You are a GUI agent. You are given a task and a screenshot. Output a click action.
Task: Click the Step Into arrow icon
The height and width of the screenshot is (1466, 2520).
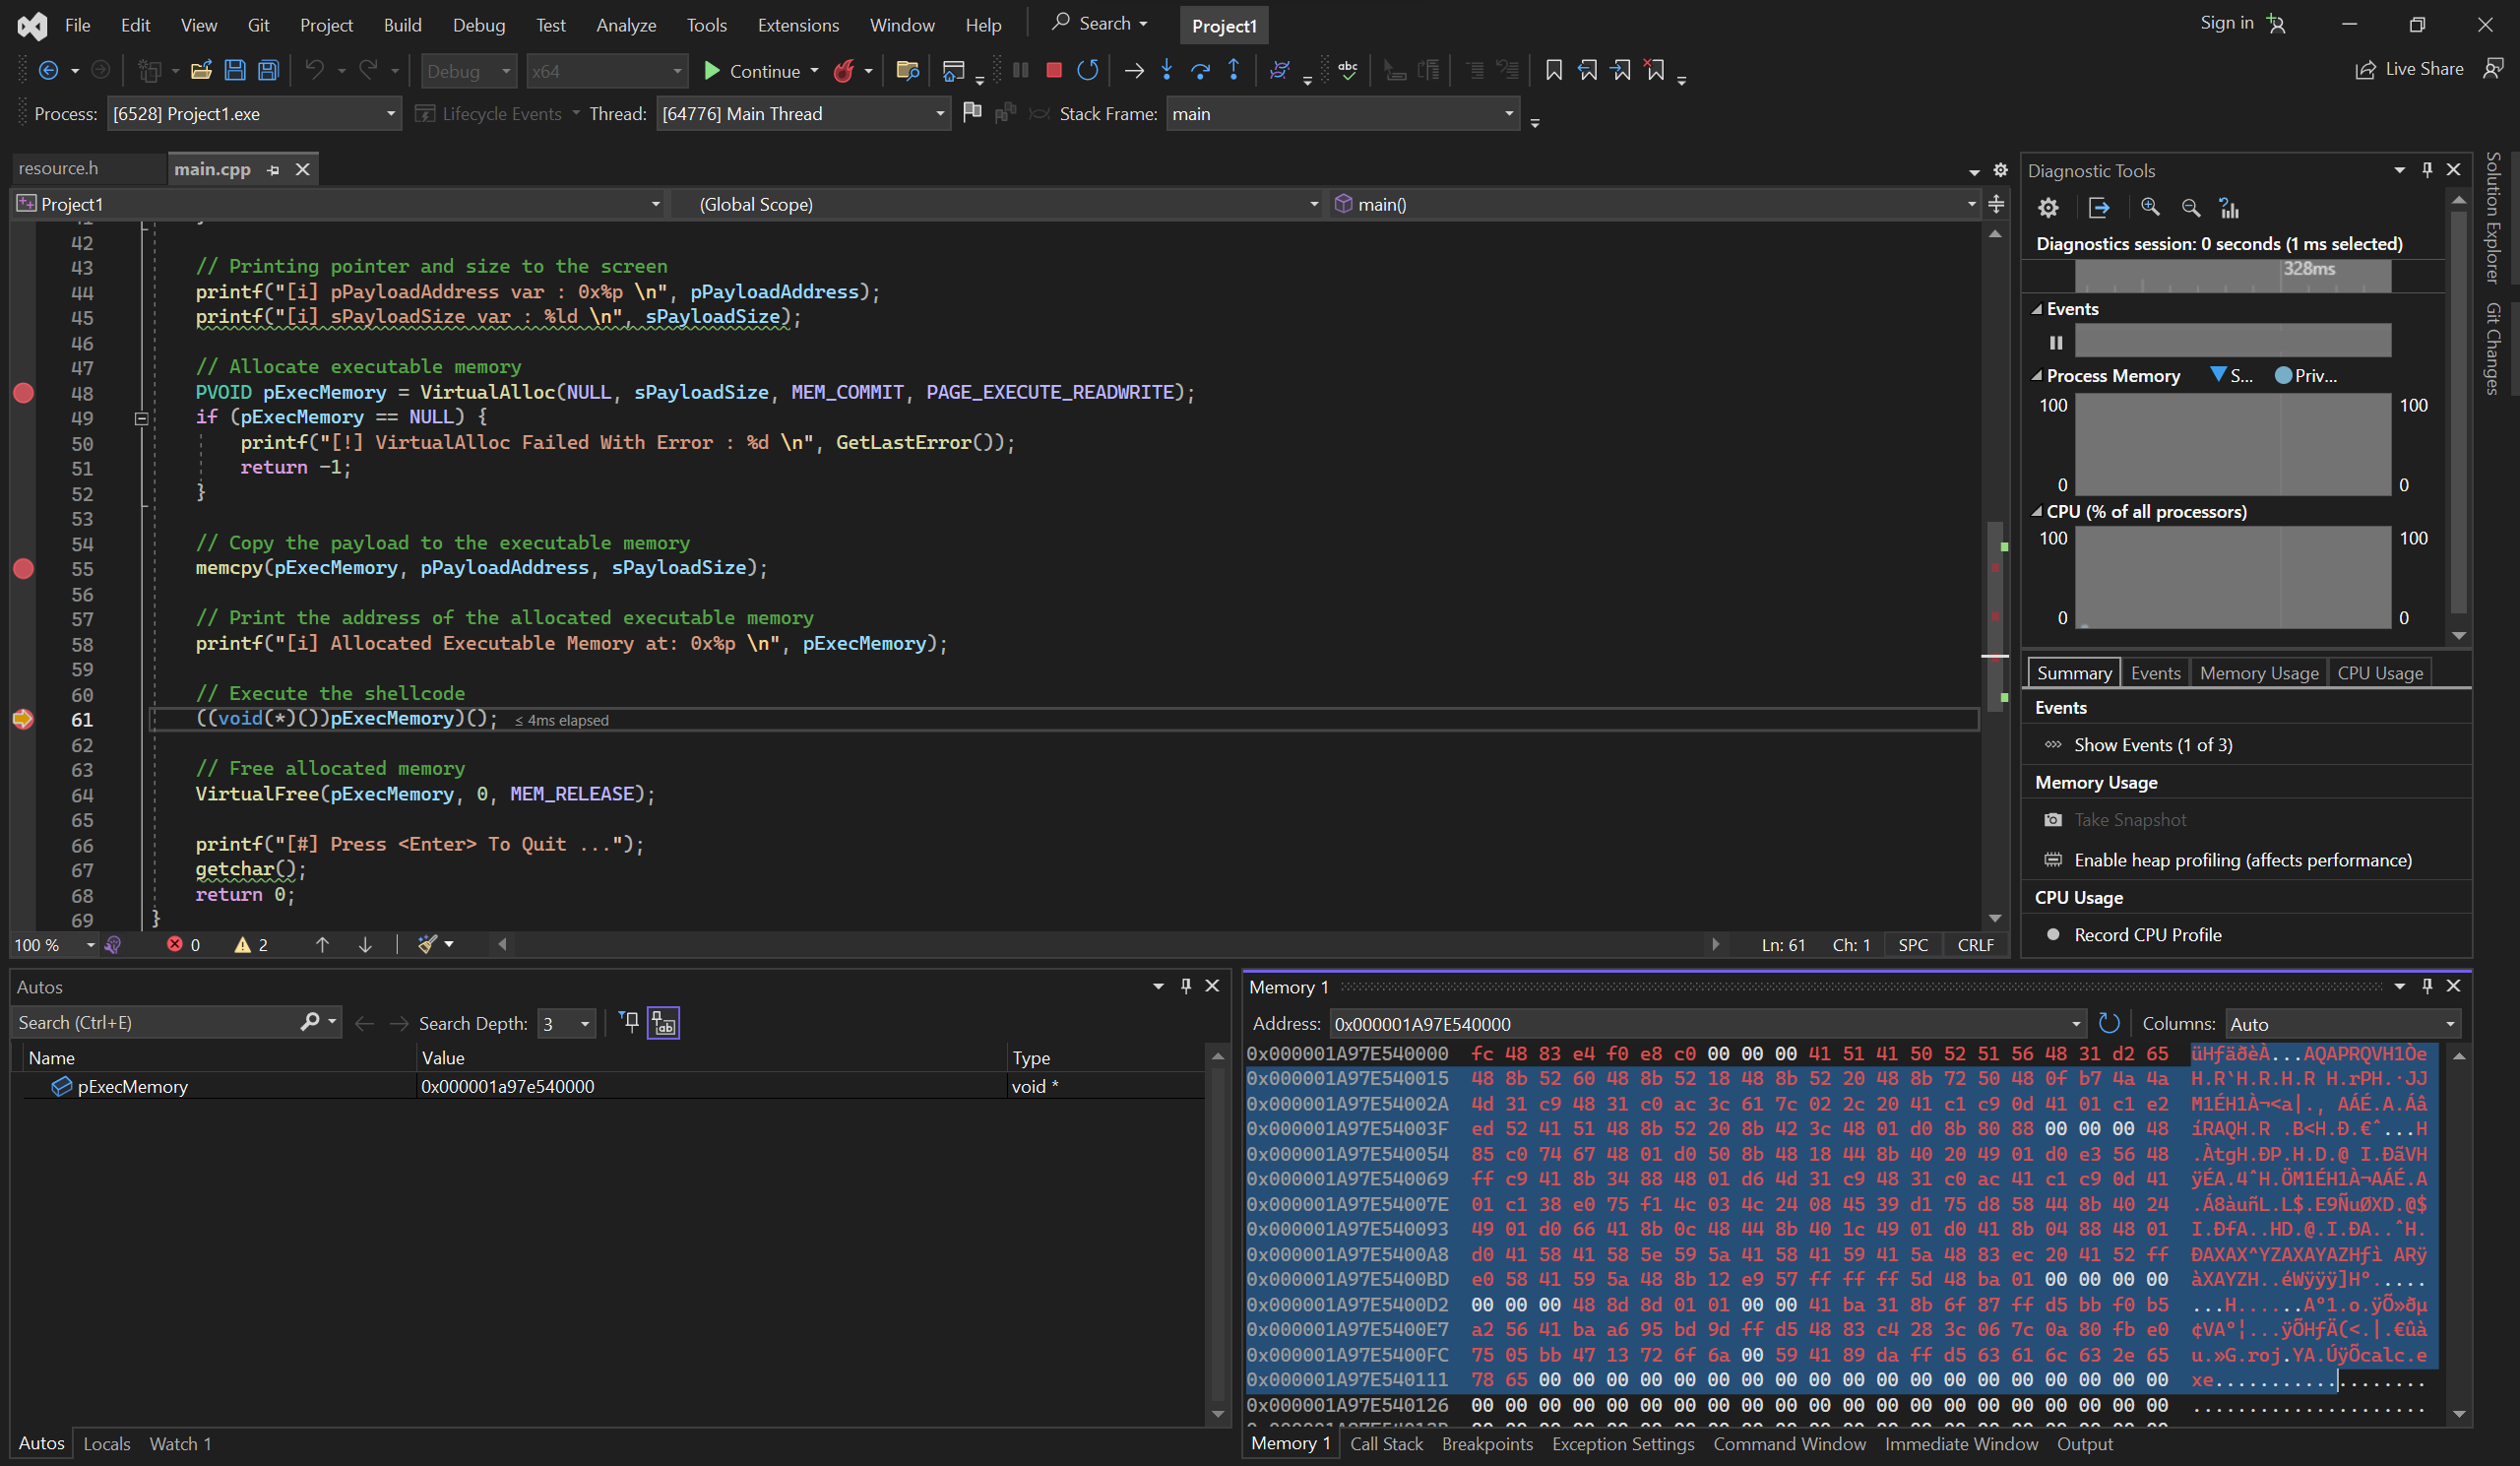click(x=1167, y=70)
